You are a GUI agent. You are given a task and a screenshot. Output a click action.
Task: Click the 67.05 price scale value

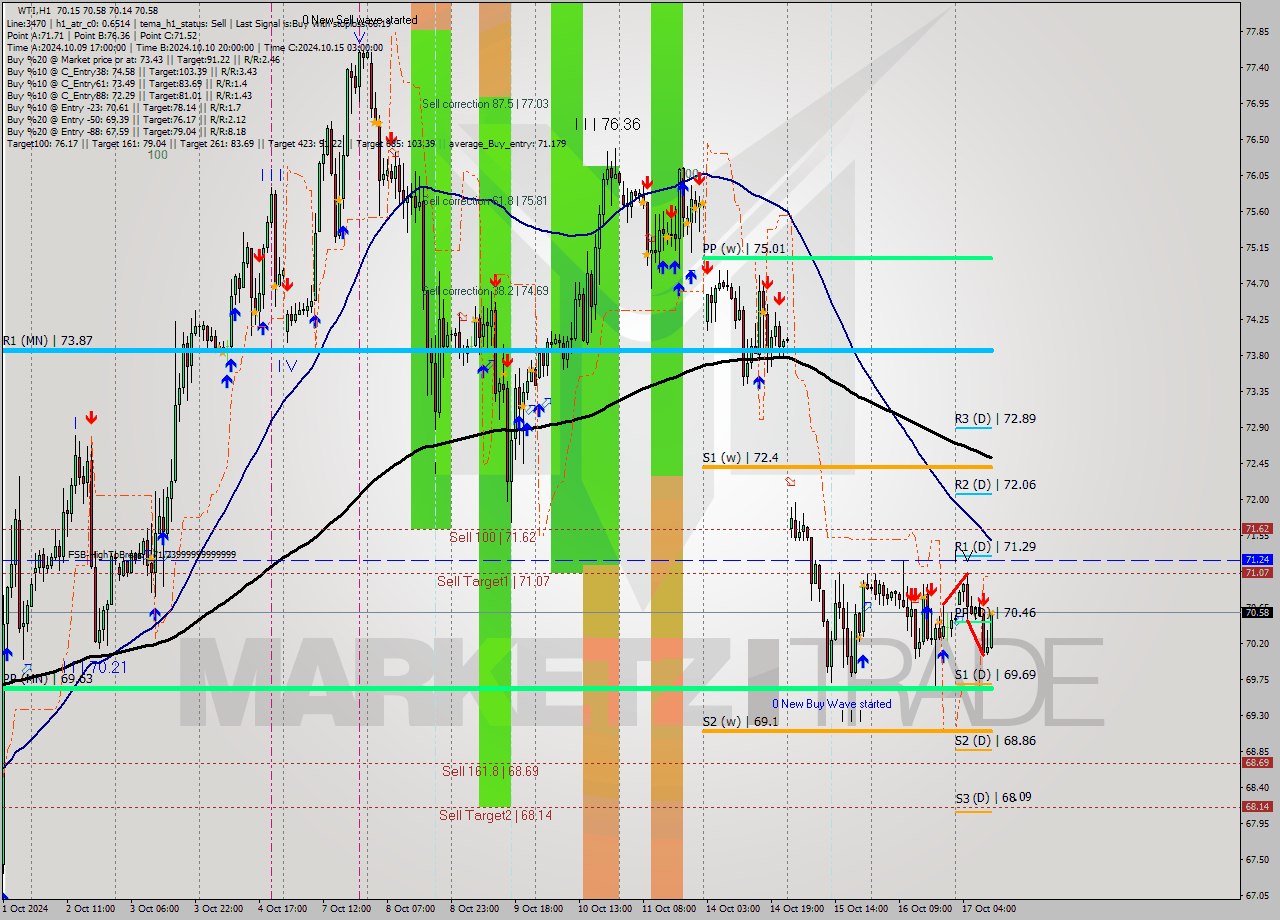pyautogui.click(x=1256, y=895)
